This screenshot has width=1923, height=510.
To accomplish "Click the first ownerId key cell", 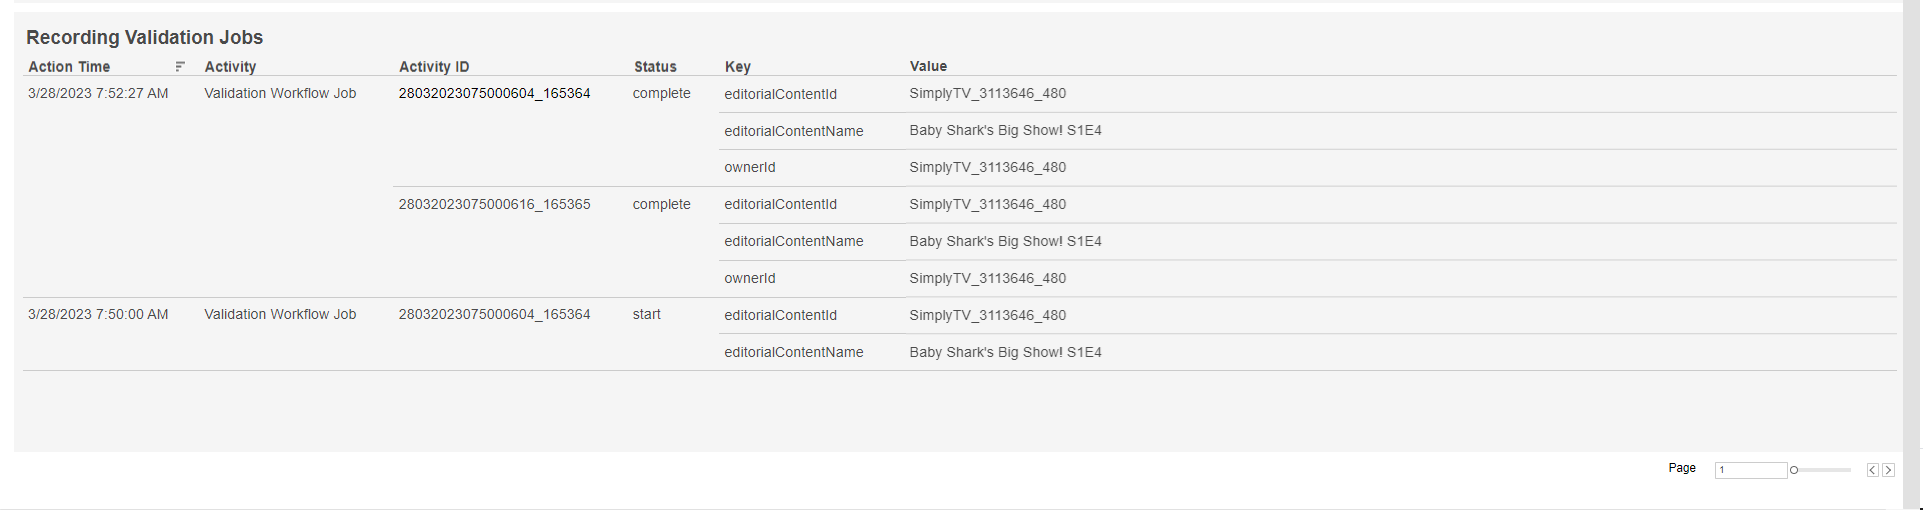I will click(750, 167).
